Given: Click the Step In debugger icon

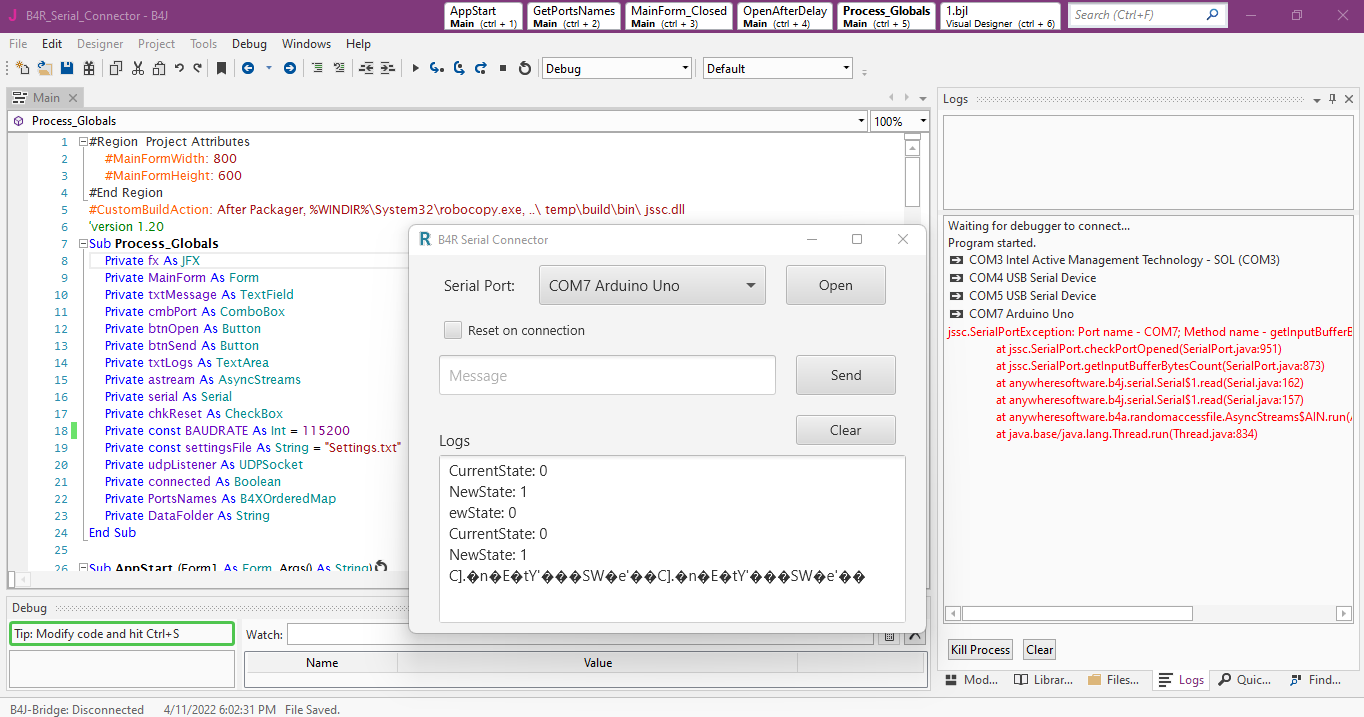Looking at the screenshot, I should (437, 68).
